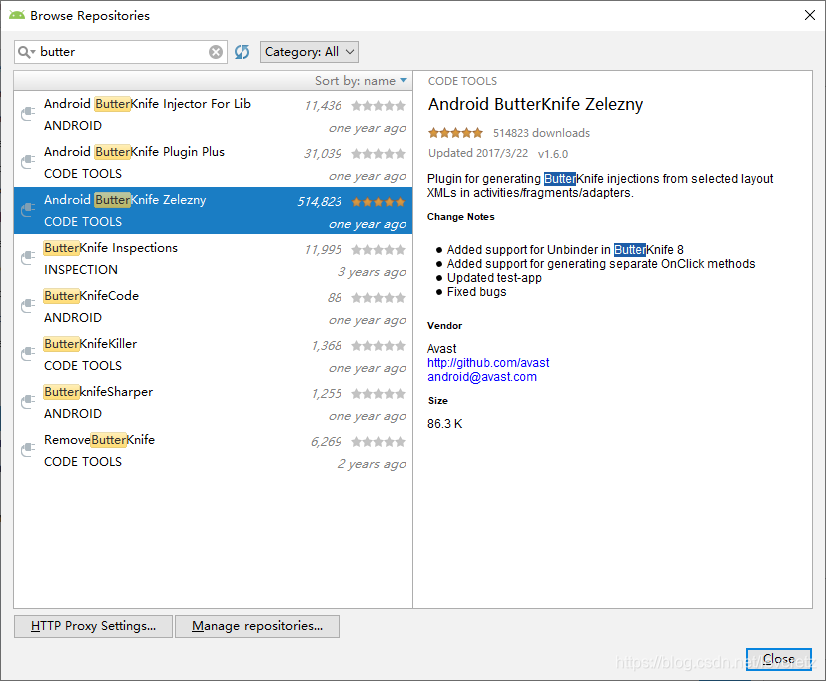Open Manage repositories dialog

(257, 626)
